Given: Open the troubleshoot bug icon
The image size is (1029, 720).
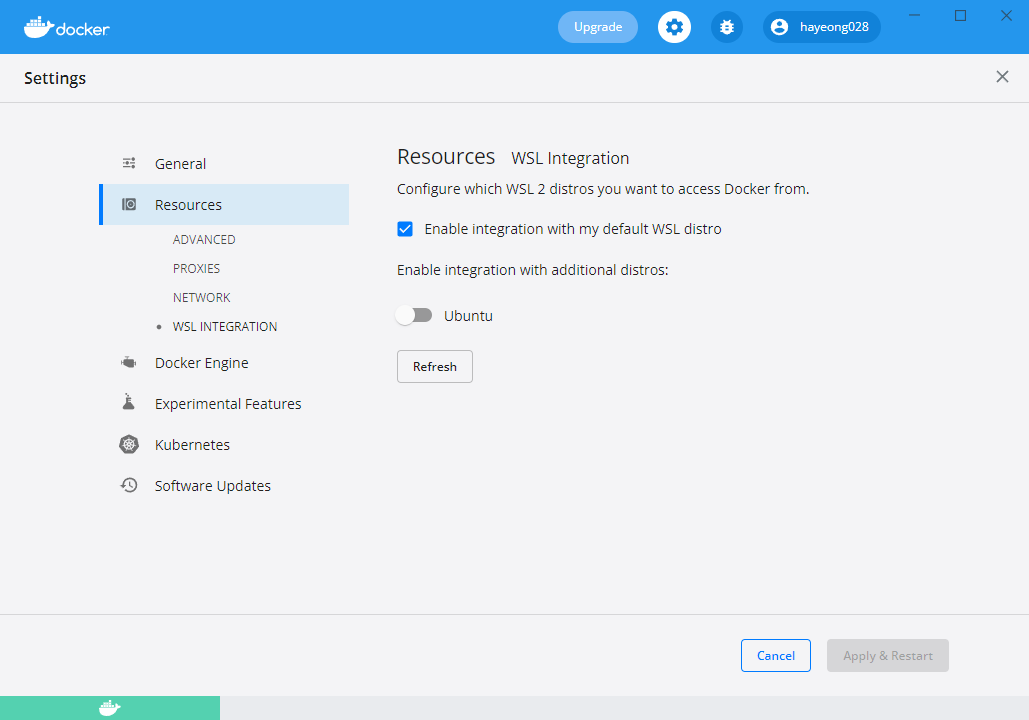Looking at the screenshot, I should point(726,27).
